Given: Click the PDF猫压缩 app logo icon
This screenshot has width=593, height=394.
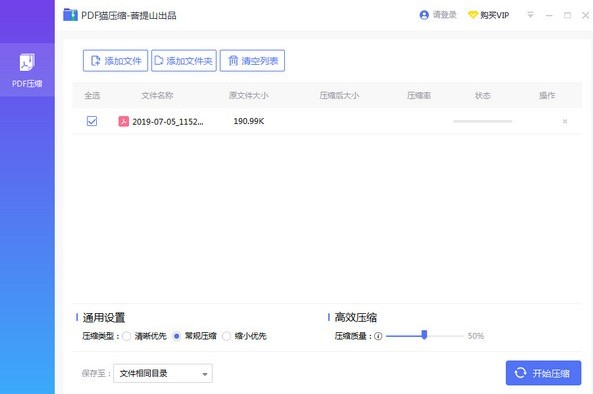Looking at the screenshot, I should click(70, 15).
